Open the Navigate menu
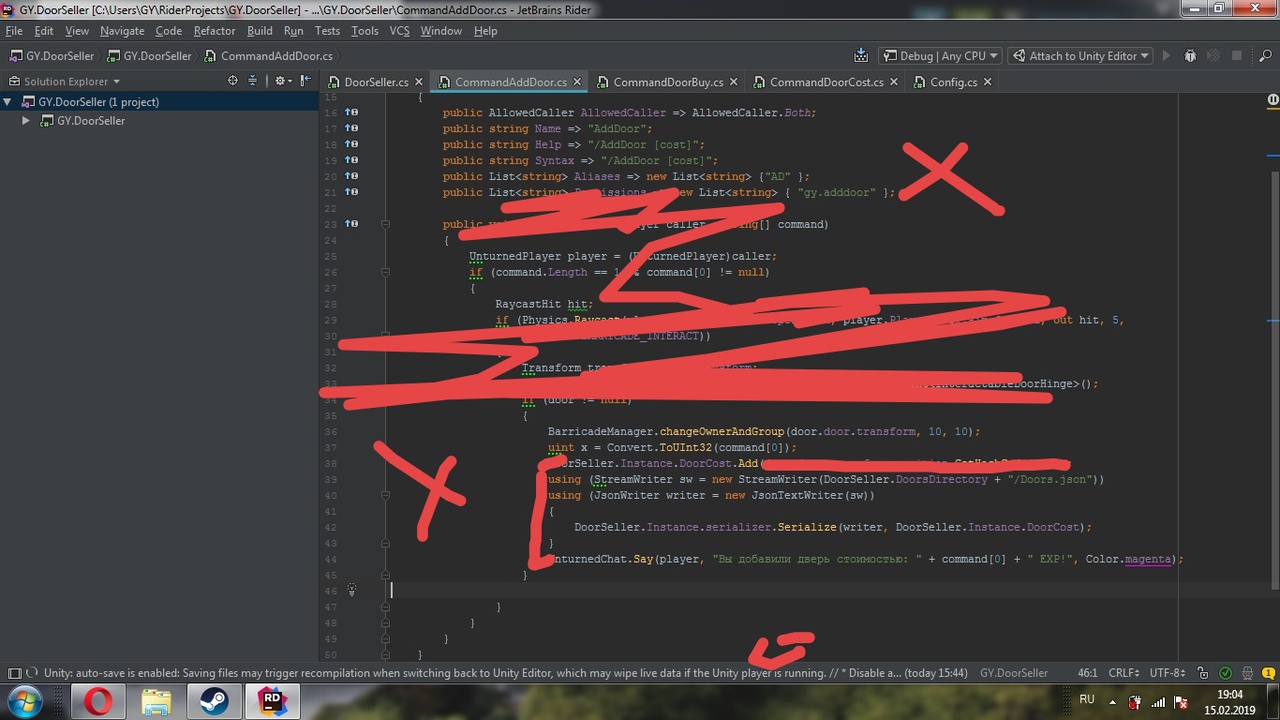 pyautogui.click(x=122, y=31)
